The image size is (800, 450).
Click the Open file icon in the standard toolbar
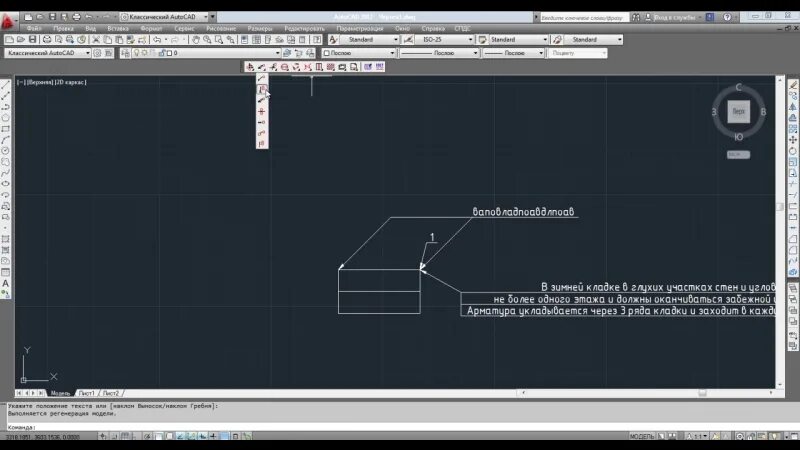click(x=21, y=39)
